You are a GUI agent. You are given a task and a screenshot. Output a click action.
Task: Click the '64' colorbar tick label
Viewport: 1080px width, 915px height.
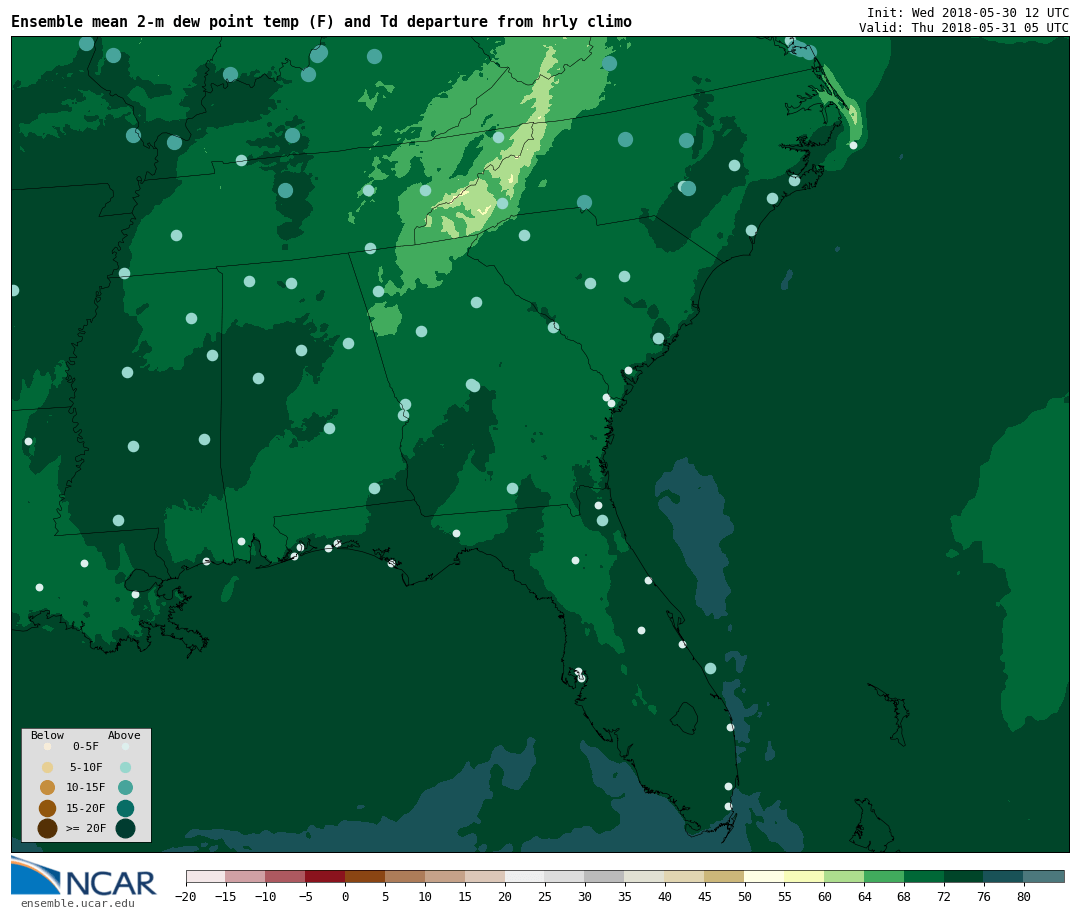[864, 896]
